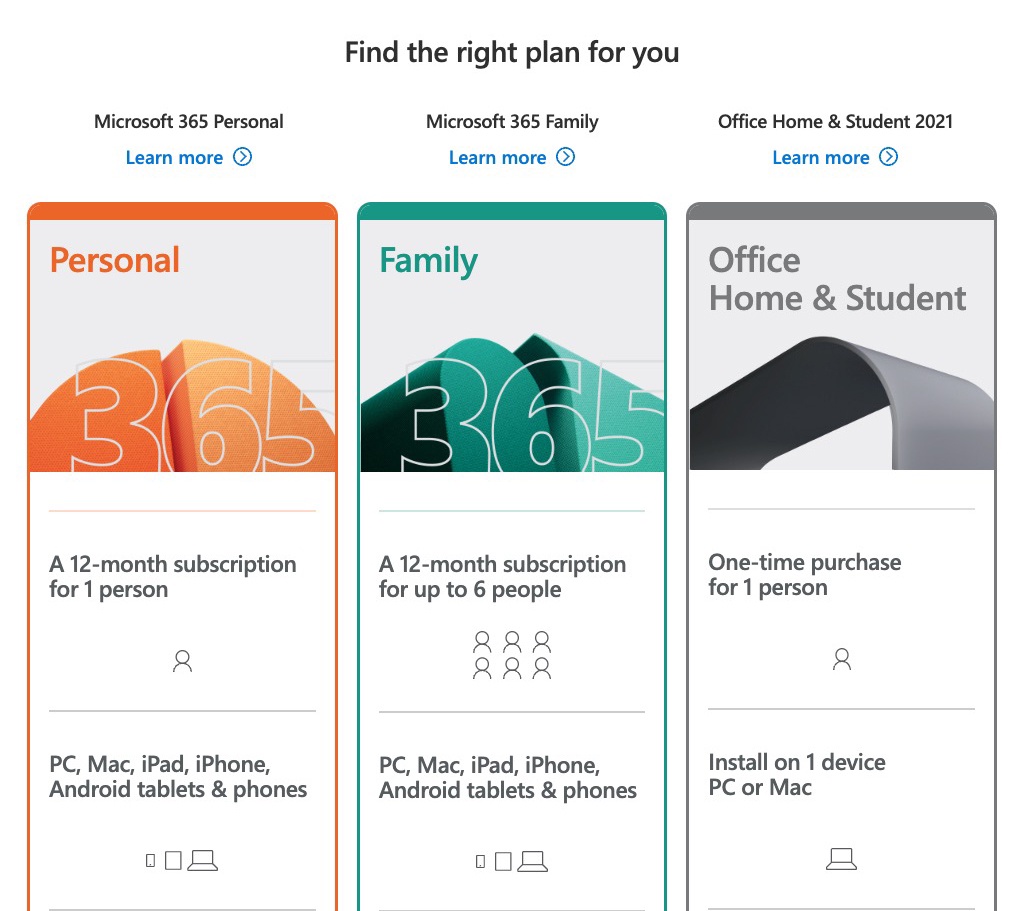Screen dimensions: 1024x911
Task: Click the Learn more chevron arrow for Microsoft 365 Family
Action: [x=566, y=157]
